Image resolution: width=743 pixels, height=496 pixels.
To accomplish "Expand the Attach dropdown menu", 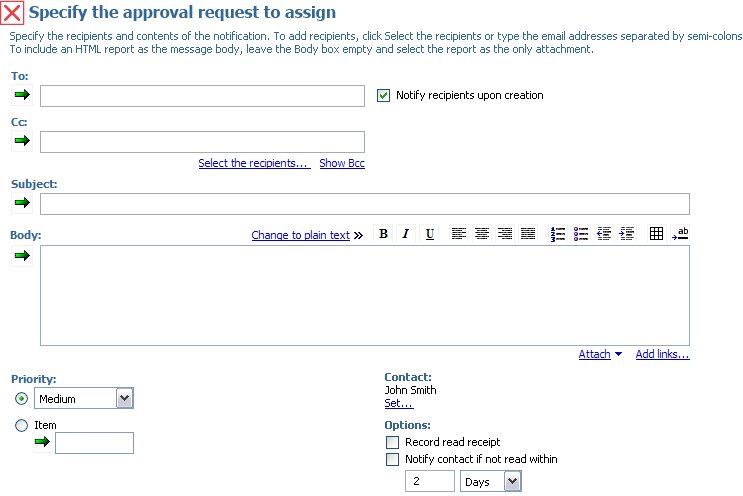I will [600, 354].
